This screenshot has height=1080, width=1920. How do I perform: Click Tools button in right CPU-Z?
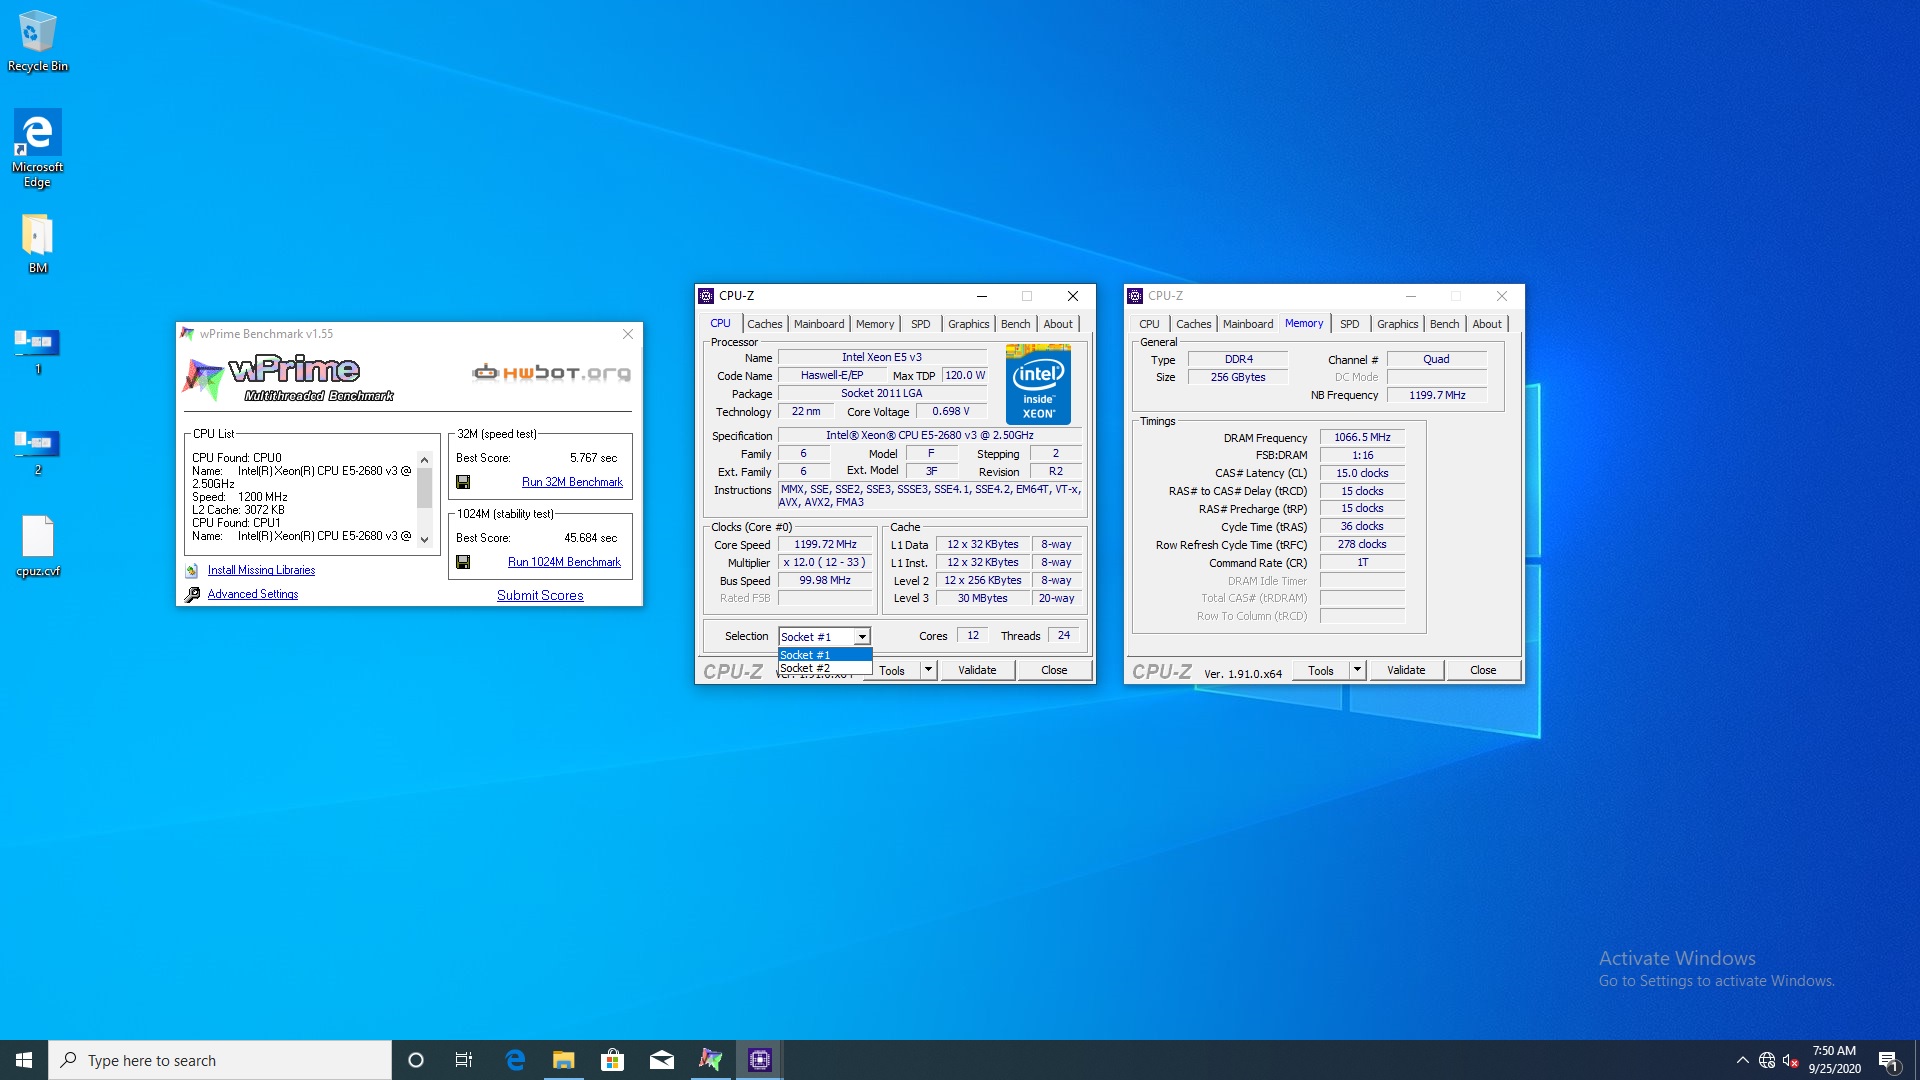click(1321, 670)
